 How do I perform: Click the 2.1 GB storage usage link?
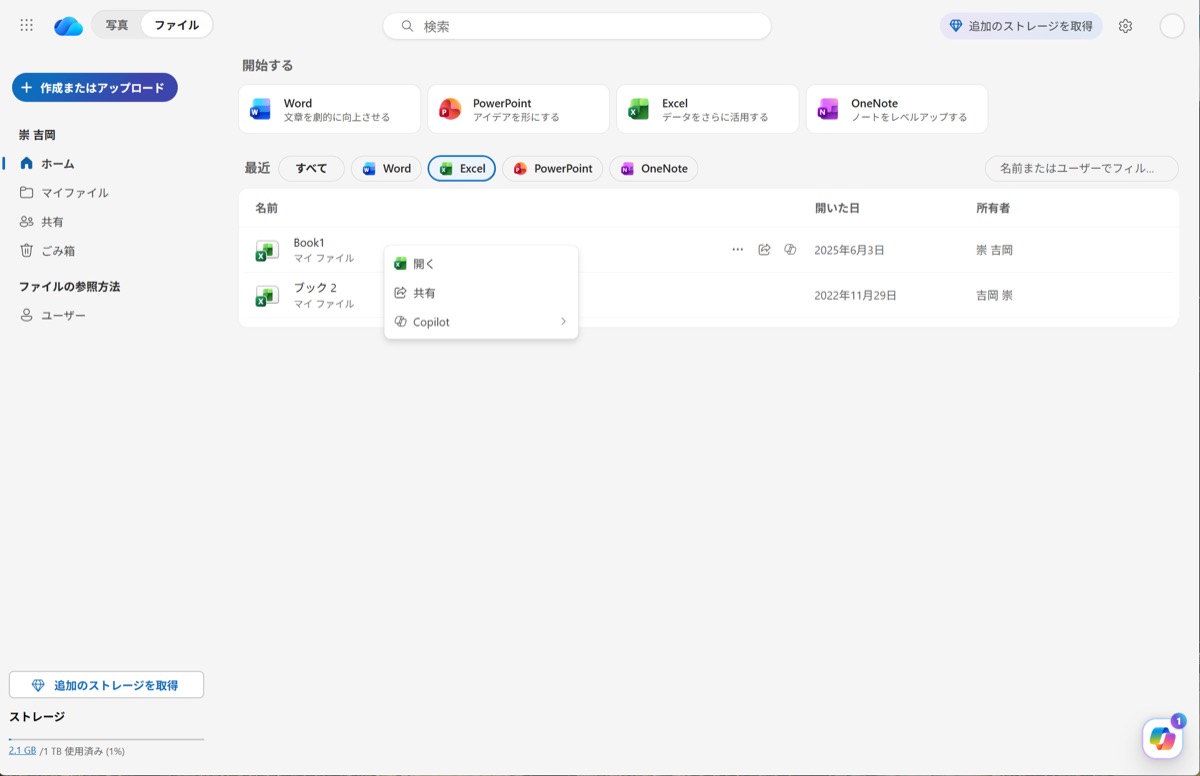pyautogui.click(x=22, y=750)
